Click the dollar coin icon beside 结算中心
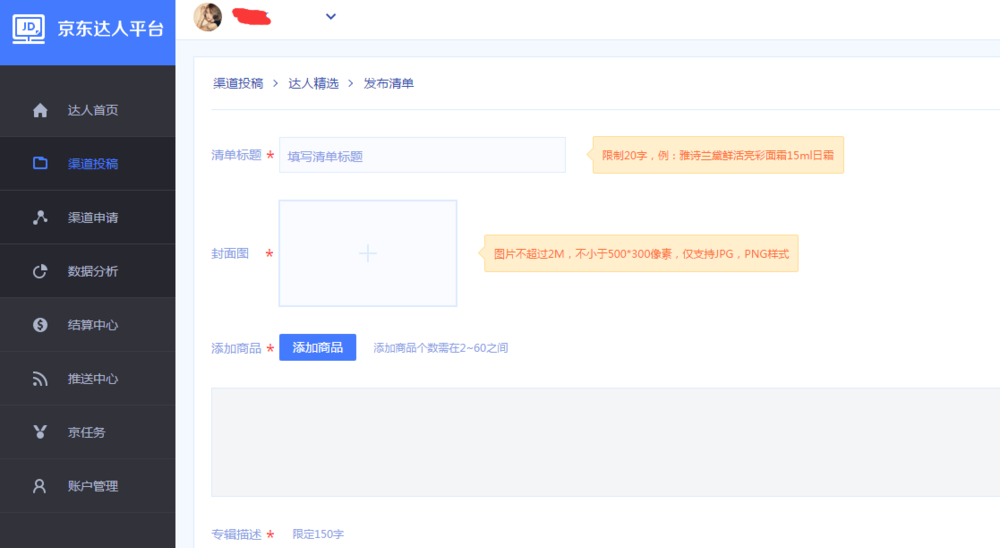This screenshot has width=1000, height=548. click(40, 325)
